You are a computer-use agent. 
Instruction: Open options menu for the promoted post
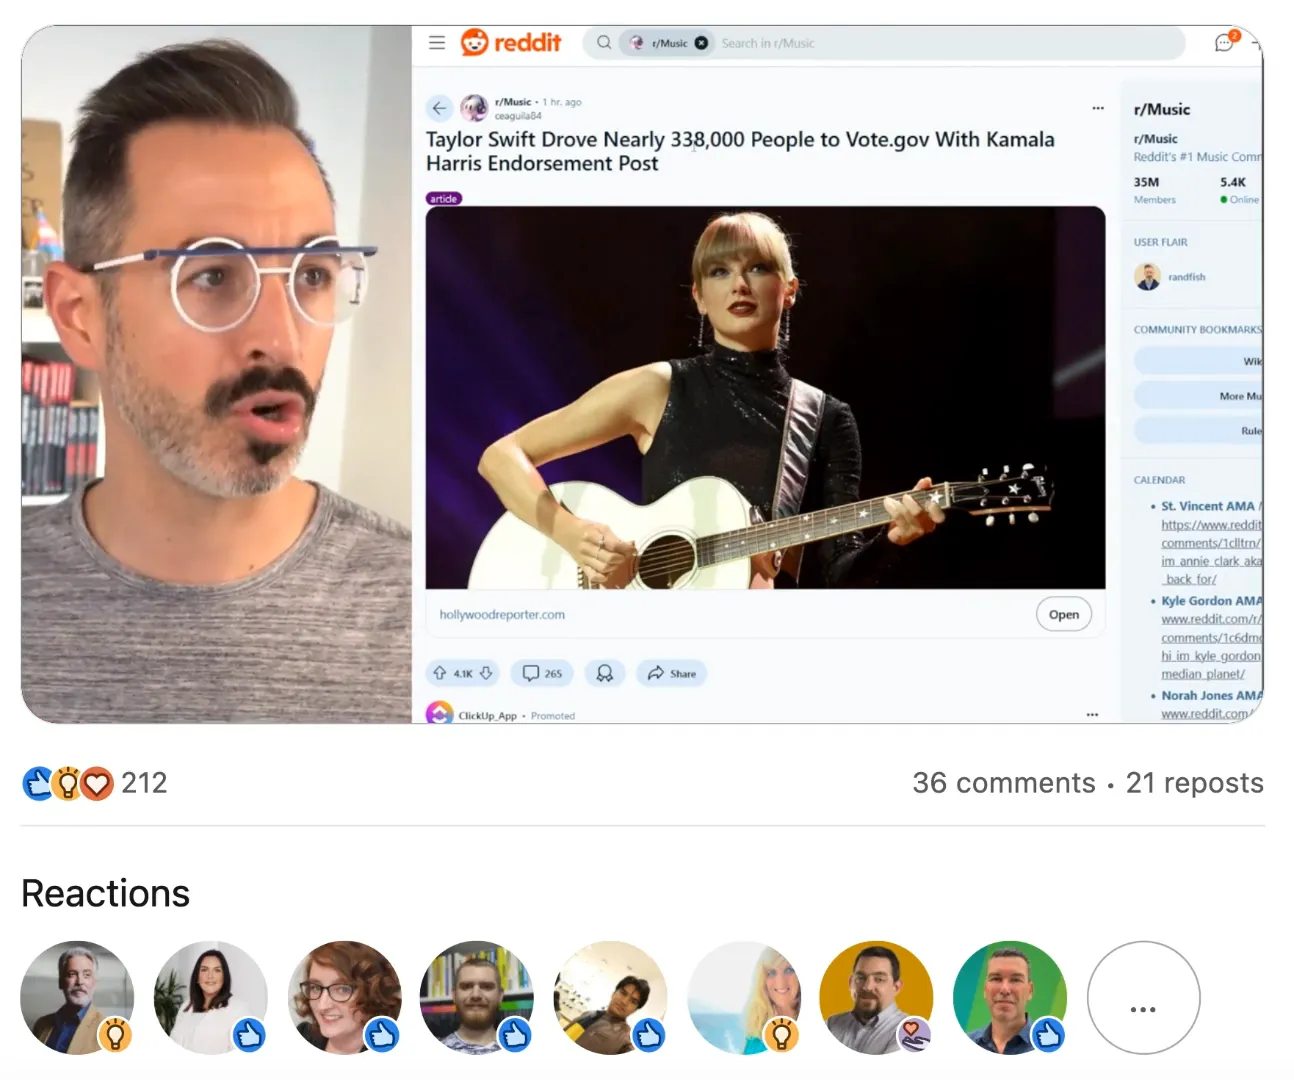click(1092, 715)
